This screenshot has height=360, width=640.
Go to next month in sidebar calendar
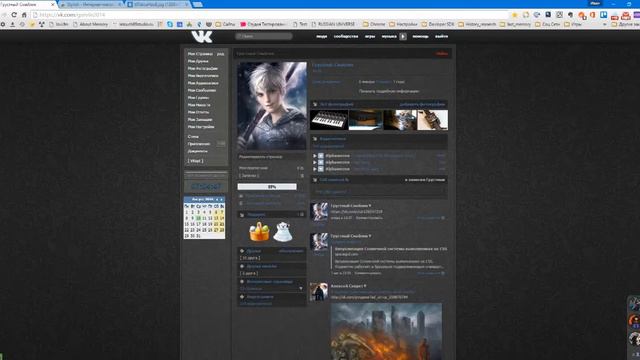tap(222, 200)
